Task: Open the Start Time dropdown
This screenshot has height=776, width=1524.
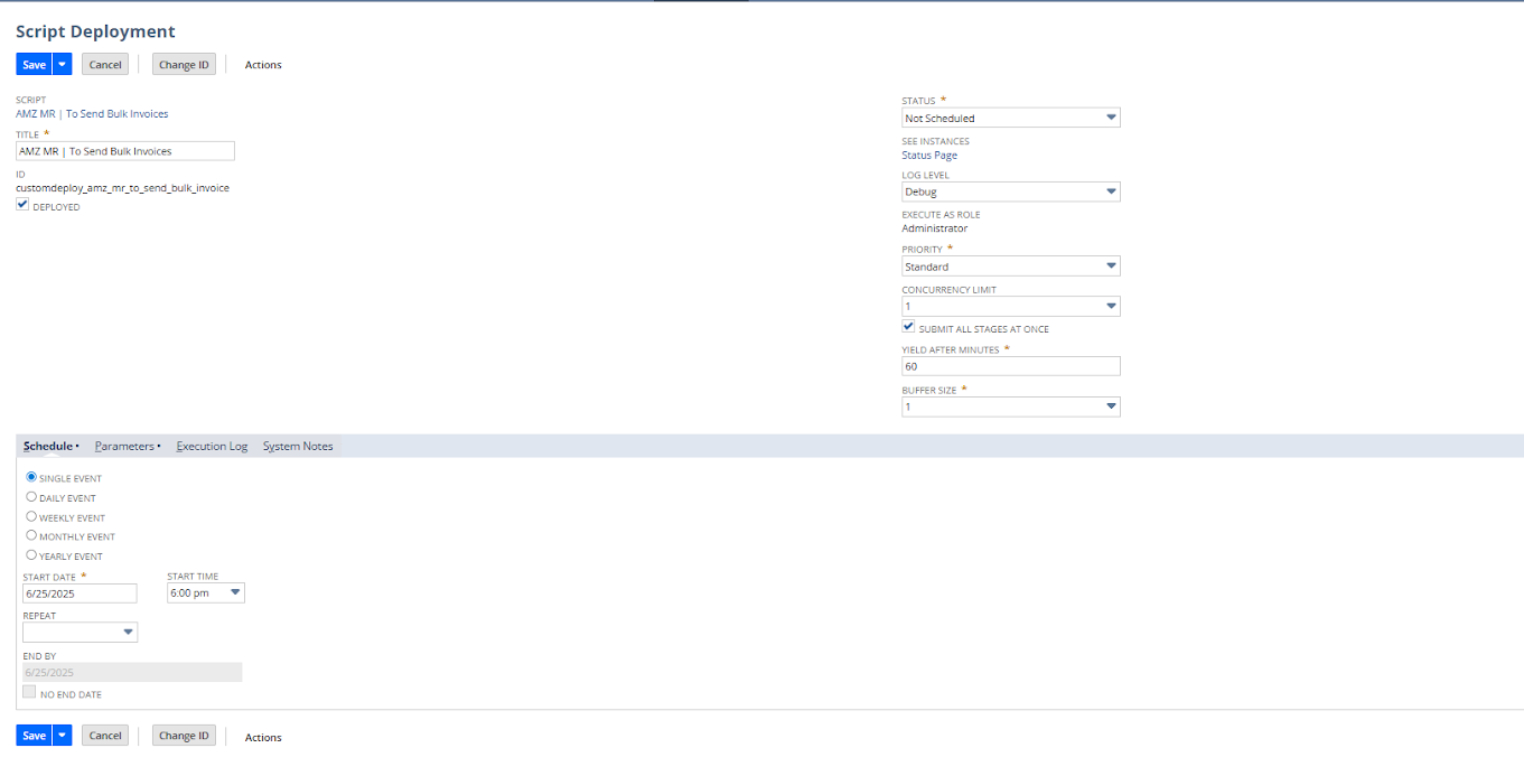Action: [205, 593]
